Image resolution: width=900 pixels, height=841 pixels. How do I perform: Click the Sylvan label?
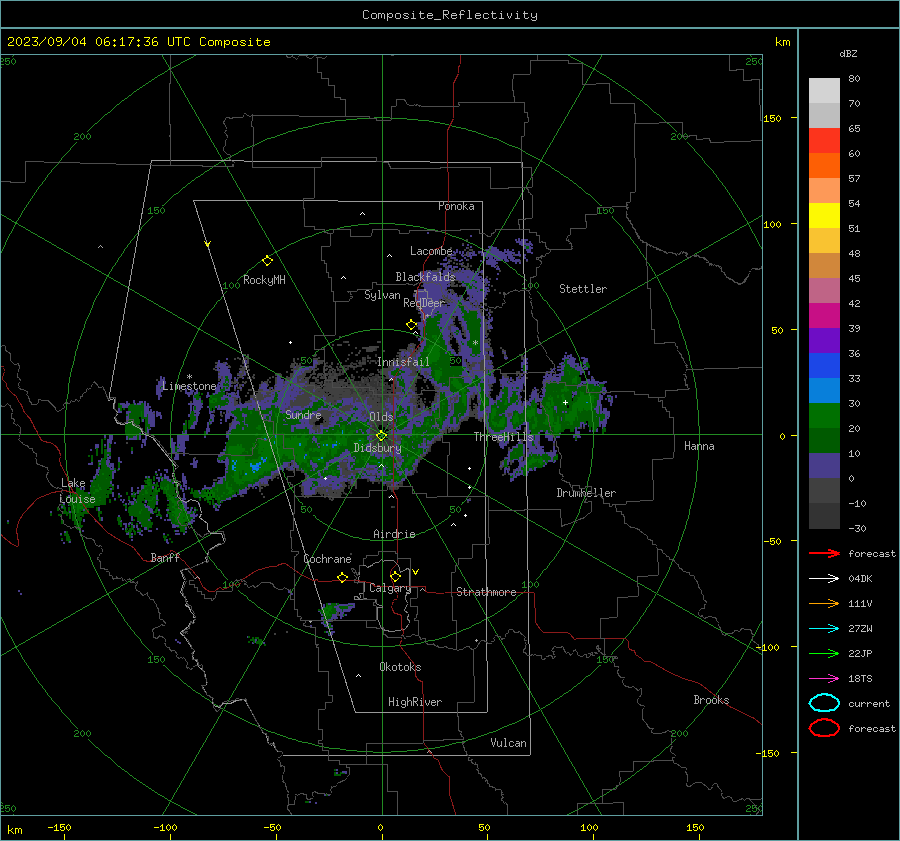pos(382,295)
